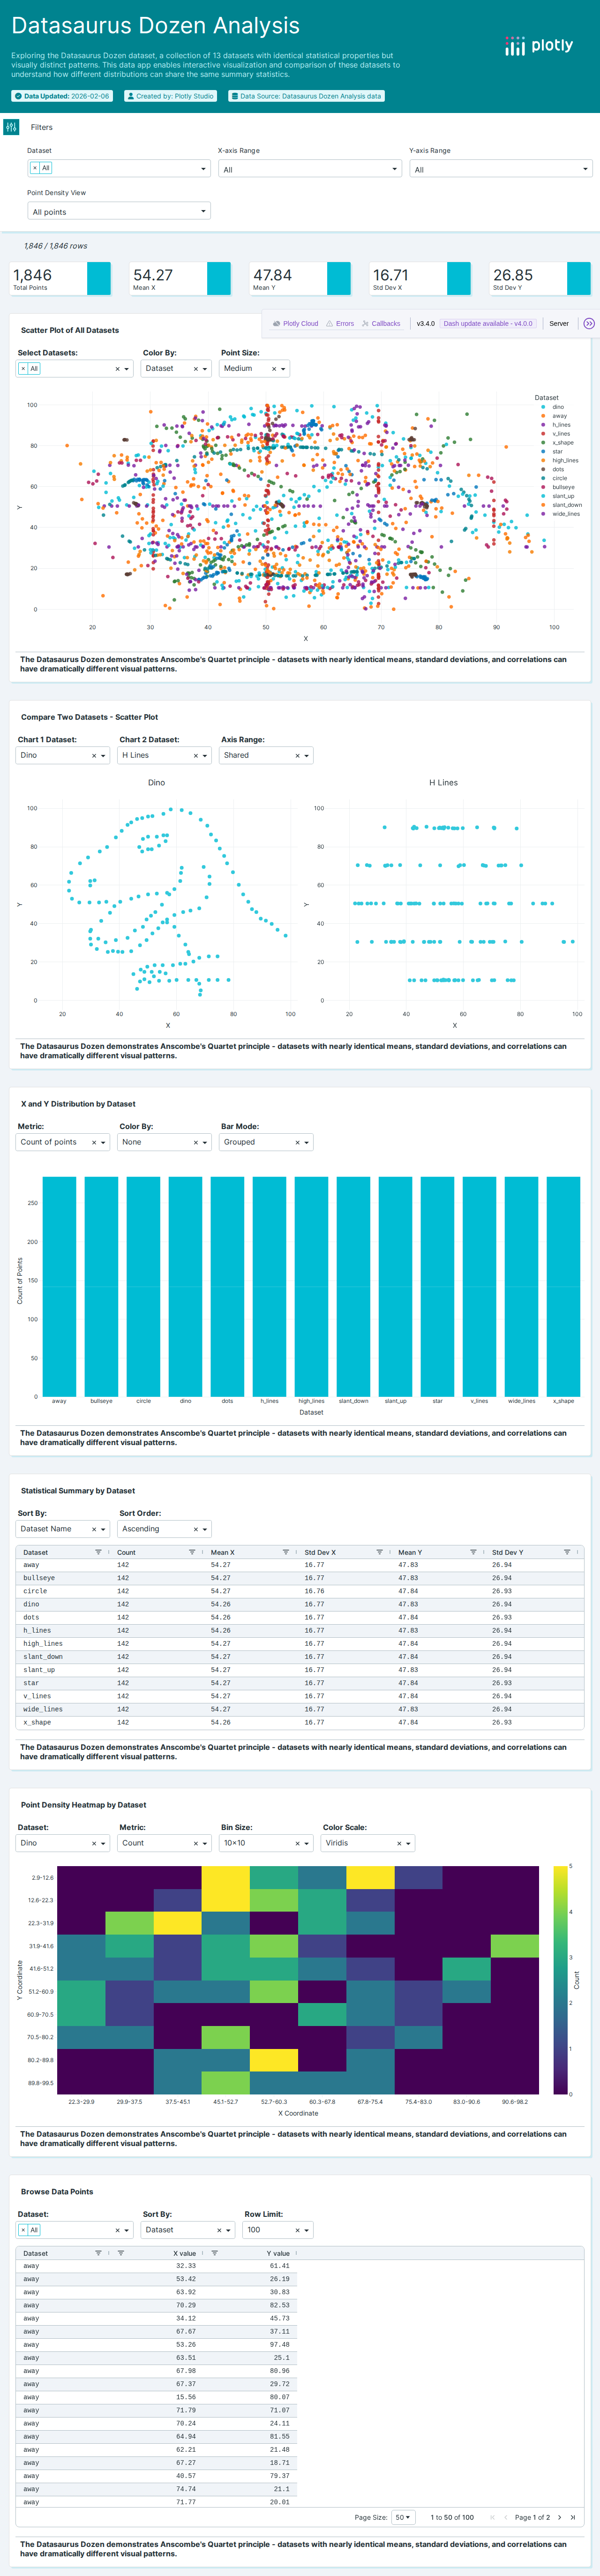Clear the heatmap Color Scale 'Viridis' value
The image size is (600, 2576).
tap(399, 1843)
